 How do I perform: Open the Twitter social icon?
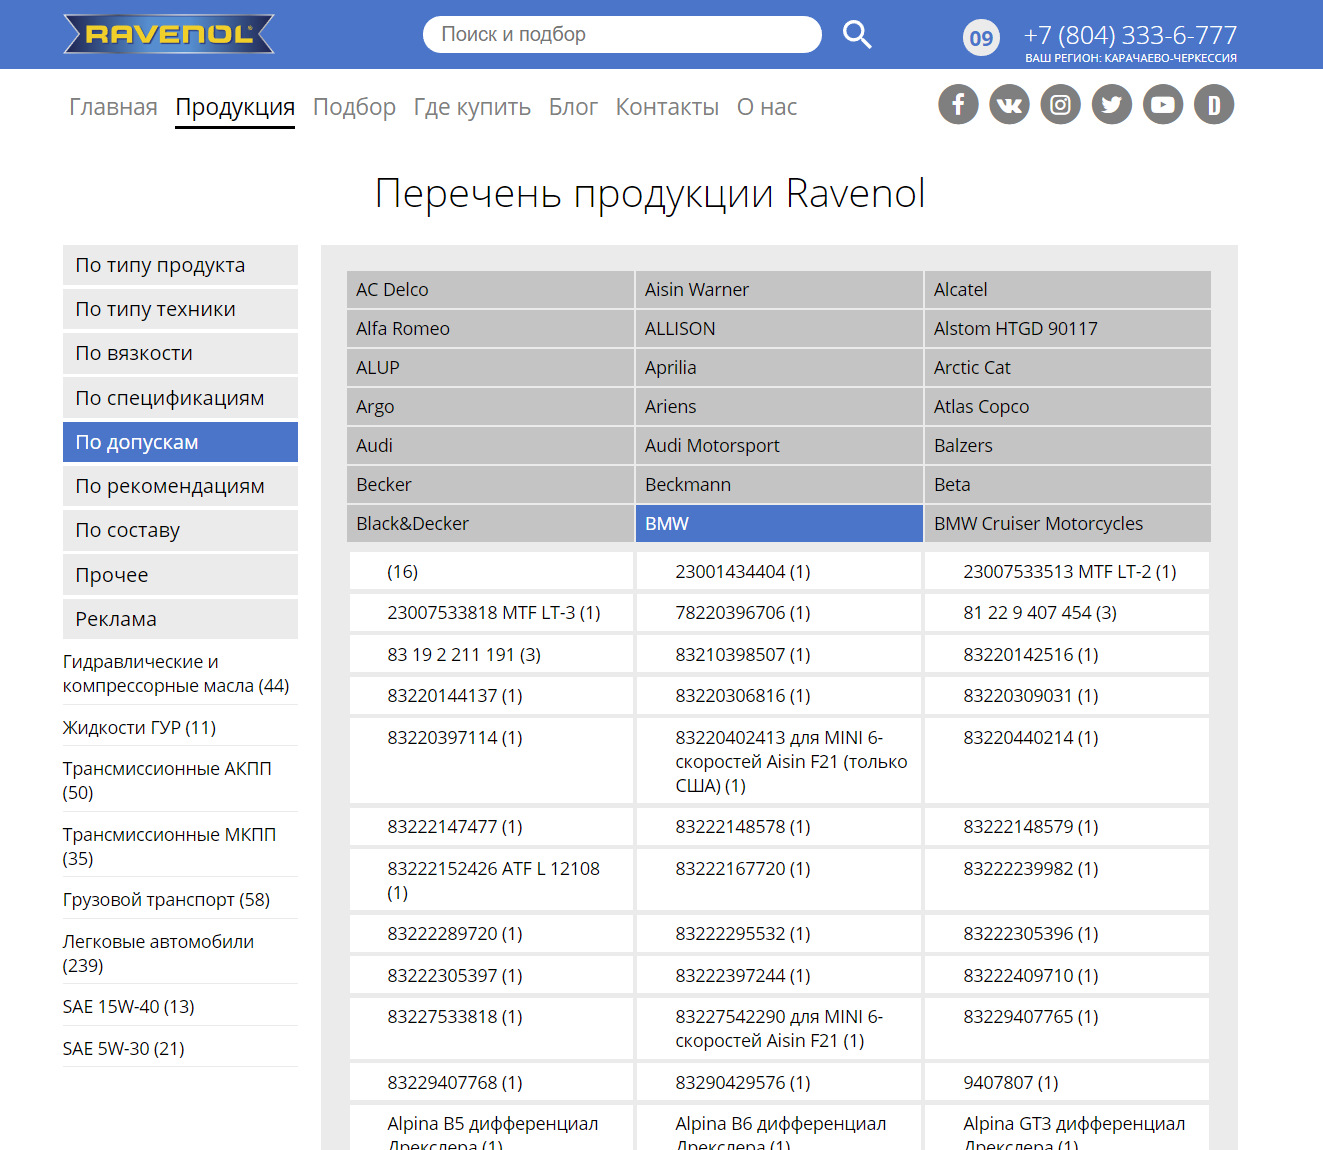point(1111,104)
